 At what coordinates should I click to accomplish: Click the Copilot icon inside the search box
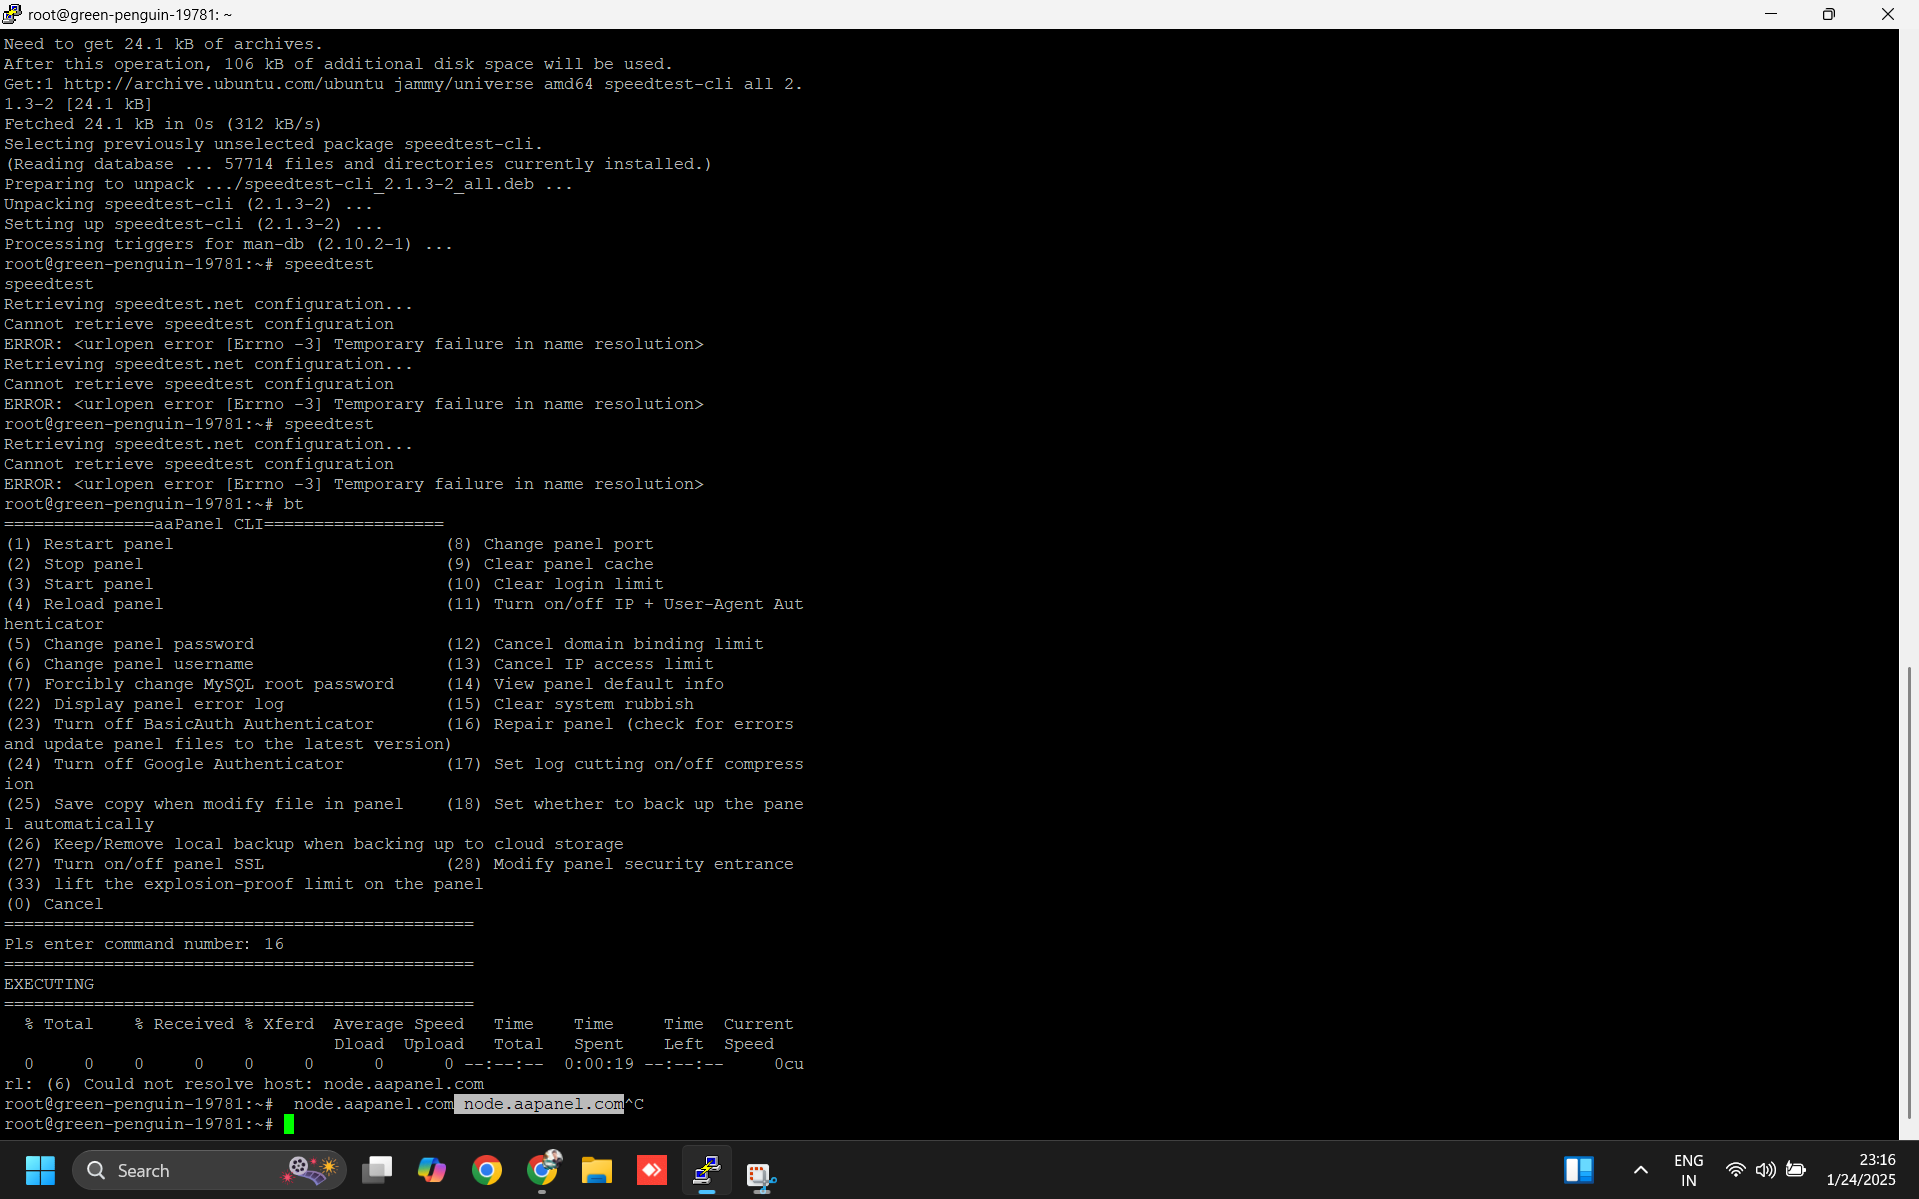pyautogui.click(x=310, y=1170)
